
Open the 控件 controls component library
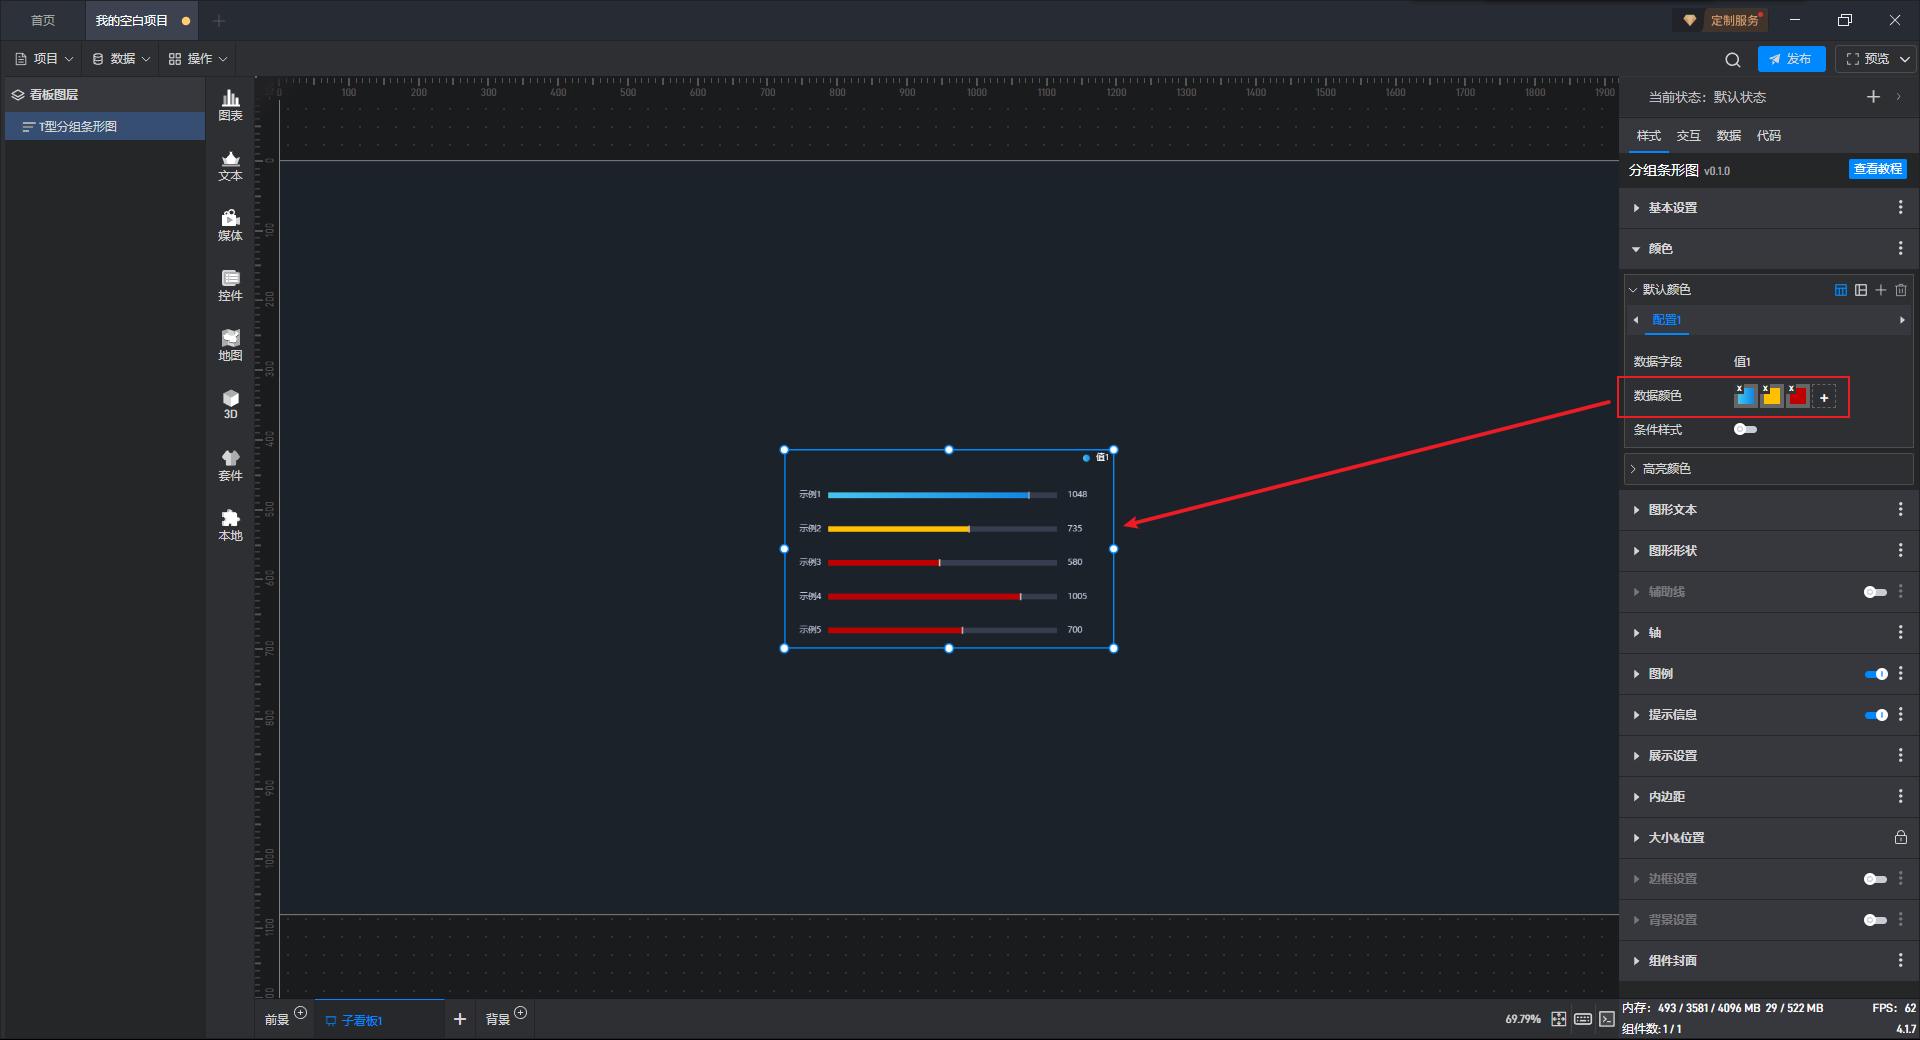[230, 285]
